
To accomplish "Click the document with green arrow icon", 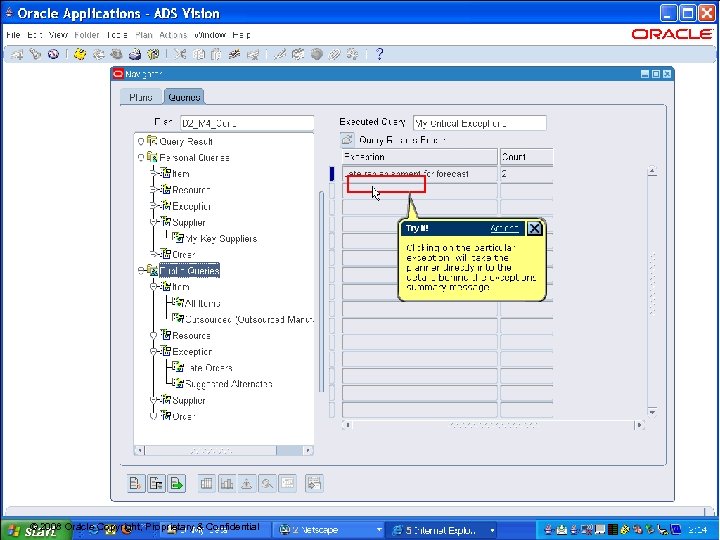I will pyautogui.click(x=177, y=483).
